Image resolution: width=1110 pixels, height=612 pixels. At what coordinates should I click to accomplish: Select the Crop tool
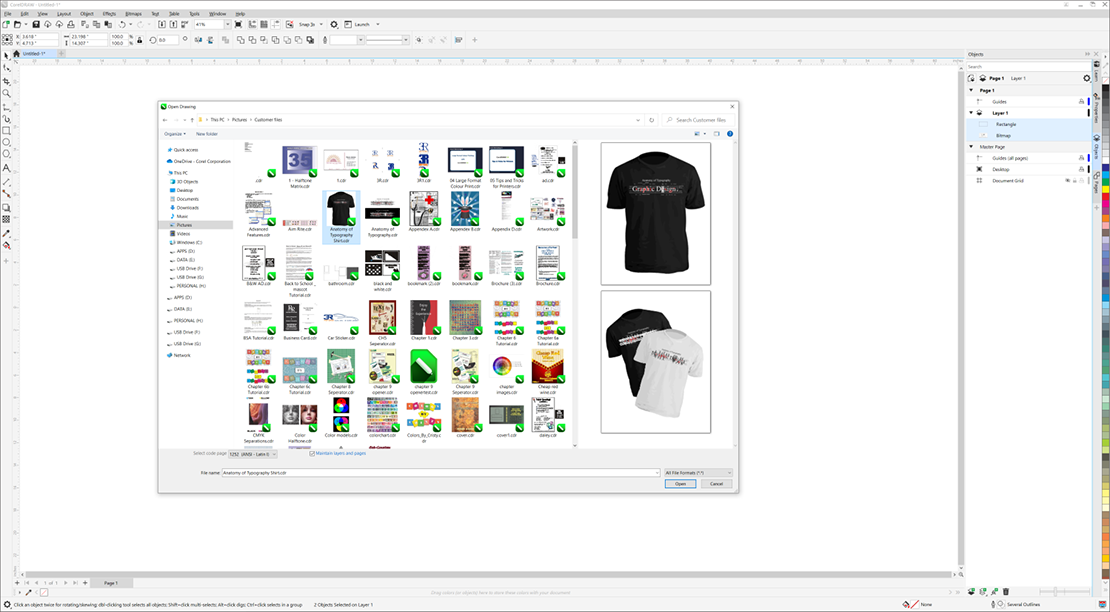coord(6,78)
